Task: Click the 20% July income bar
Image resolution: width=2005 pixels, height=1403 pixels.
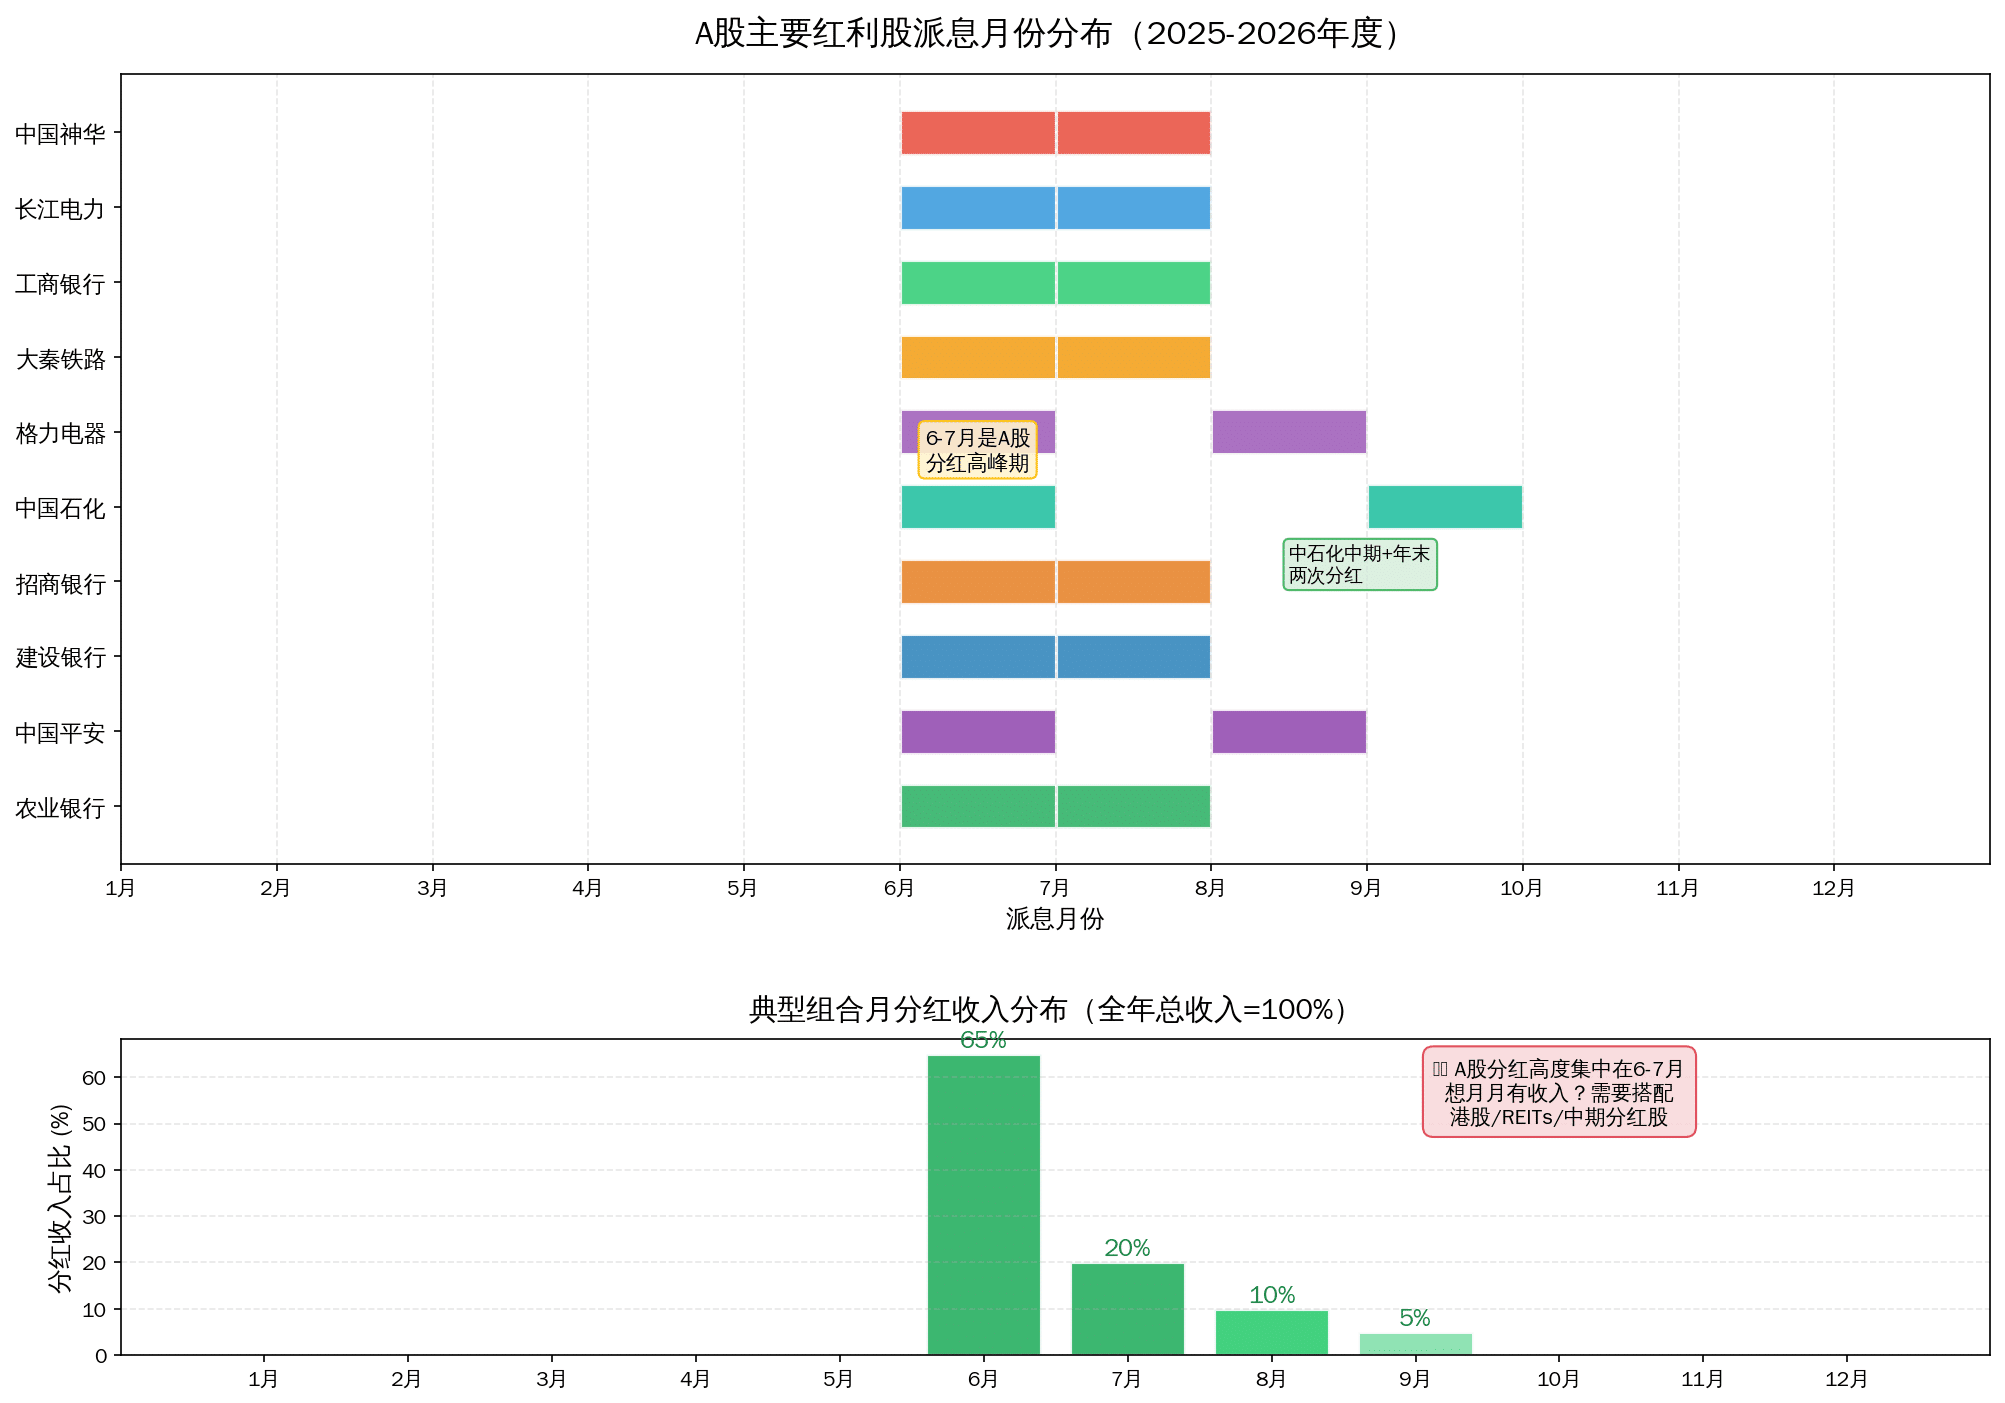Action: (1128, 1309)
